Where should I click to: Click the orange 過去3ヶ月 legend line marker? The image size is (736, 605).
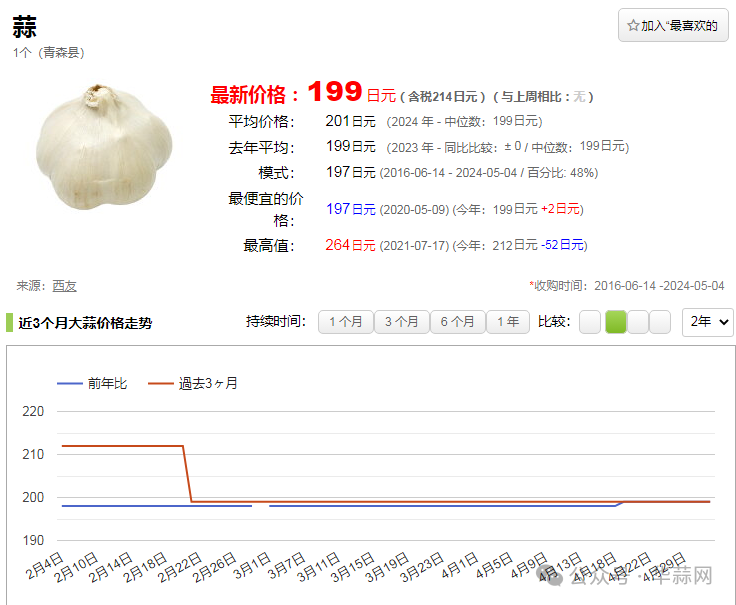160,383
